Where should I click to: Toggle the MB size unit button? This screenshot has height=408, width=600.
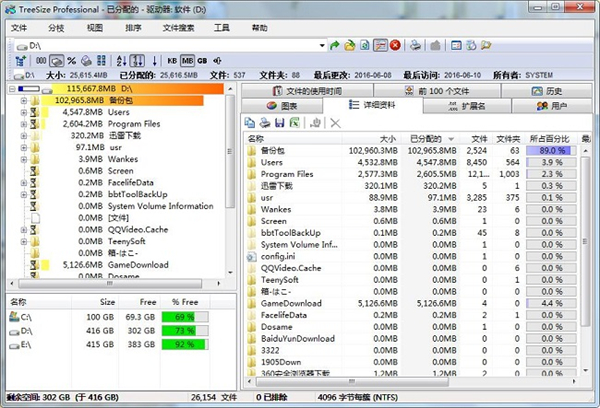[189, 61]
